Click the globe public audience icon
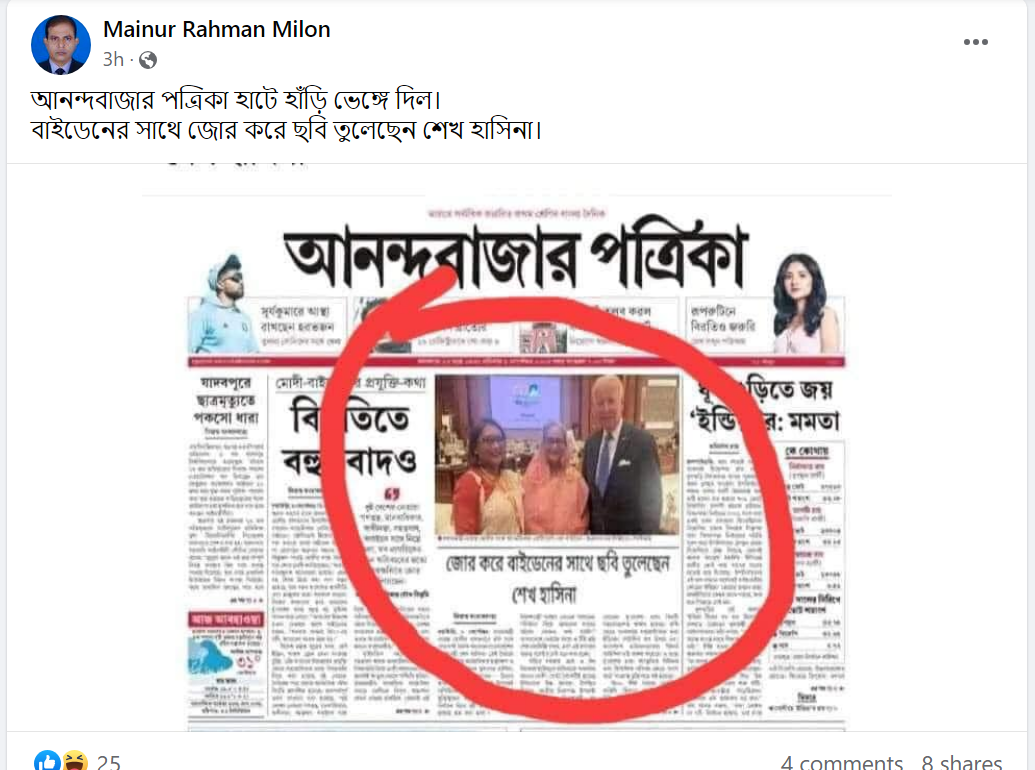Viewport: 1035px width, 770px height. [148, 60]
